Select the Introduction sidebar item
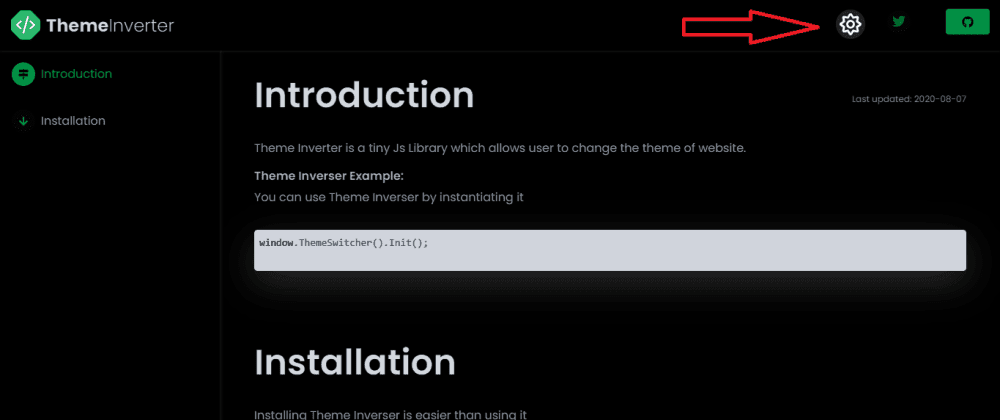Image resolution: width=1000 pixels, height=420 pixels. click(x=76, y=74)
